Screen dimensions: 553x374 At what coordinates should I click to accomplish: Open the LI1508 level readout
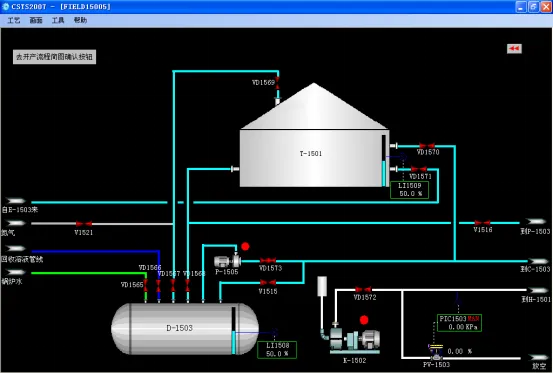[x=277, y=350]
